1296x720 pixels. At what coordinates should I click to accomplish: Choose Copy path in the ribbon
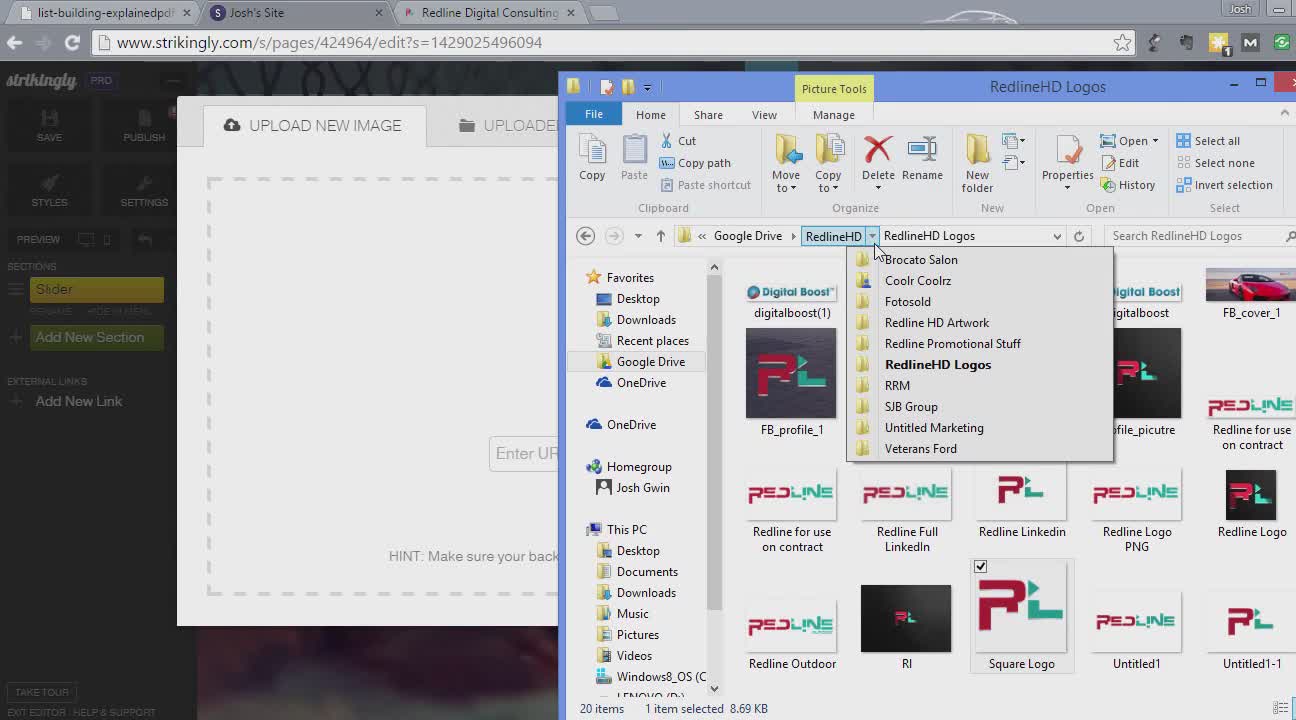coord(695,163)
